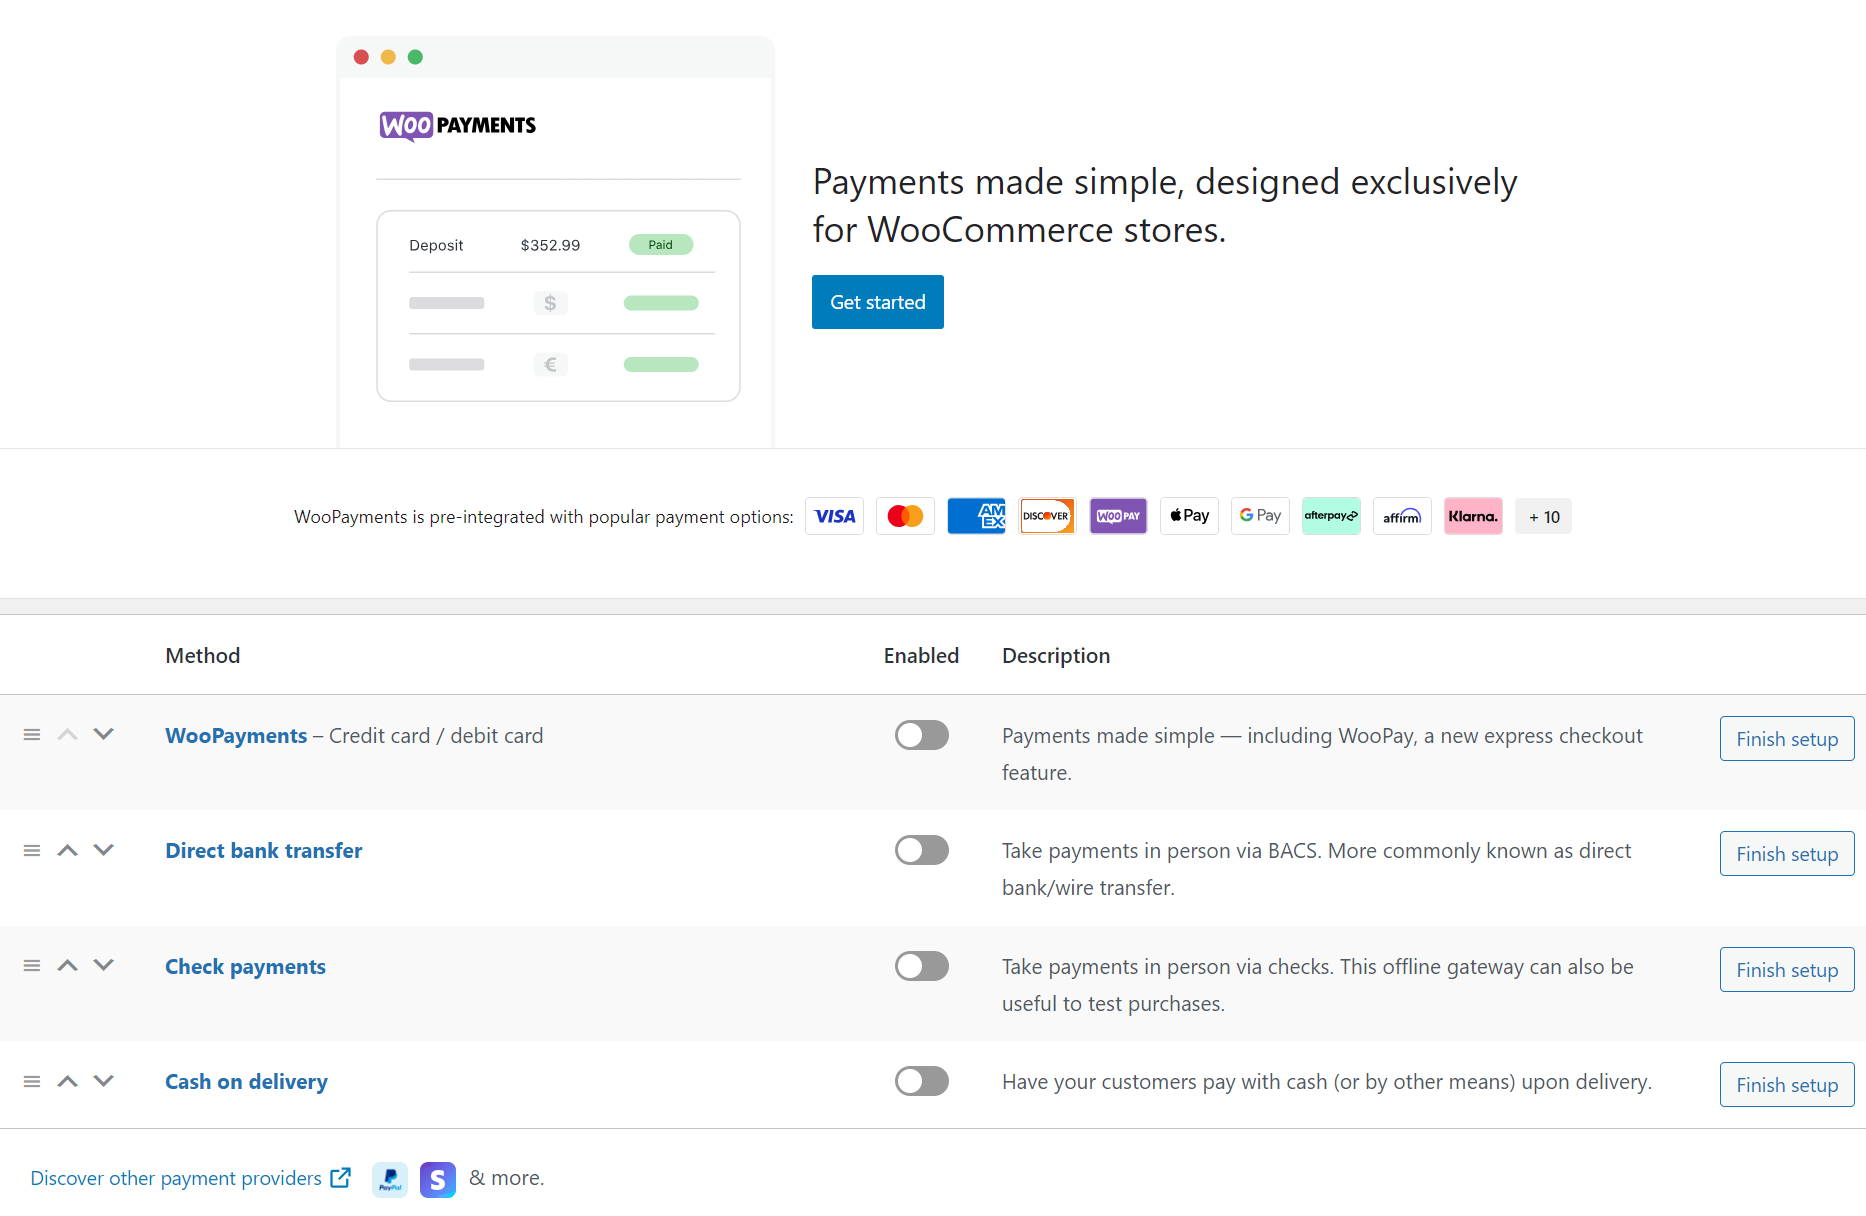Click the Stripe provider icon
This screenshot has height=1216, width=1866.
pyautogui.click(x=438, y=1179)
